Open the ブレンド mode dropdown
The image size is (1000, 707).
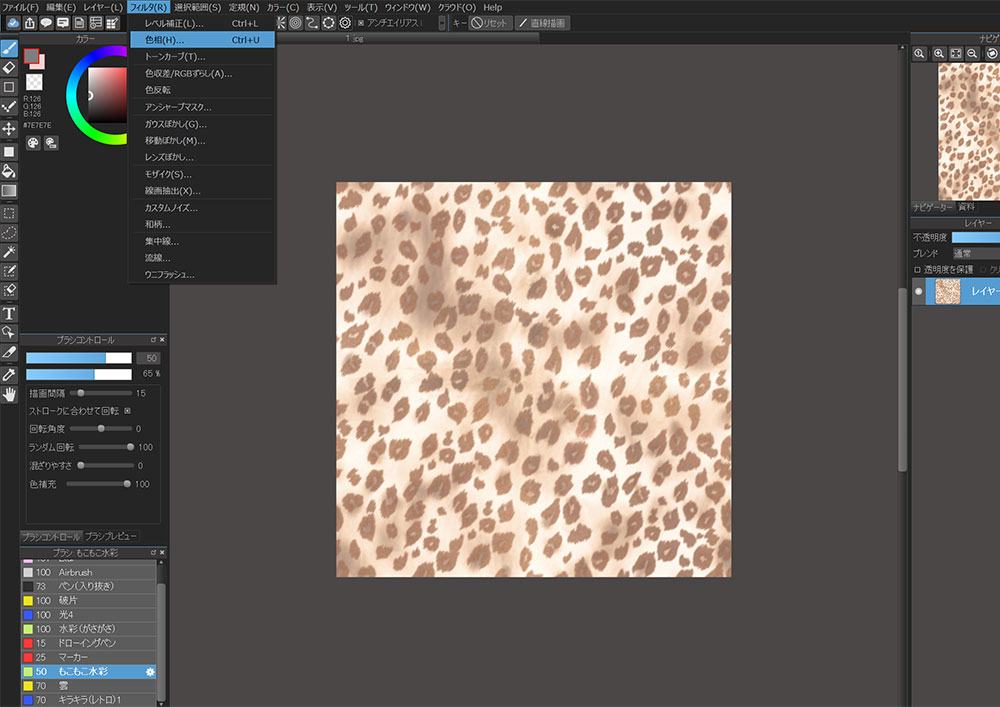click(x=974, y=253)
